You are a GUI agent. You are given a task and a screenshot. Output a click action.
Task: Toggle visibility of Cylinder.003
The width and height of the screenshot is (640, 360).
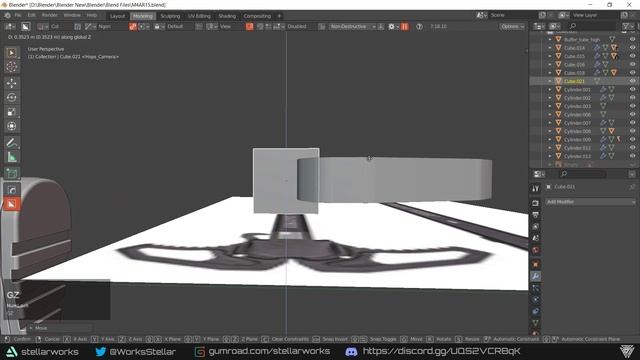point(632,106)
